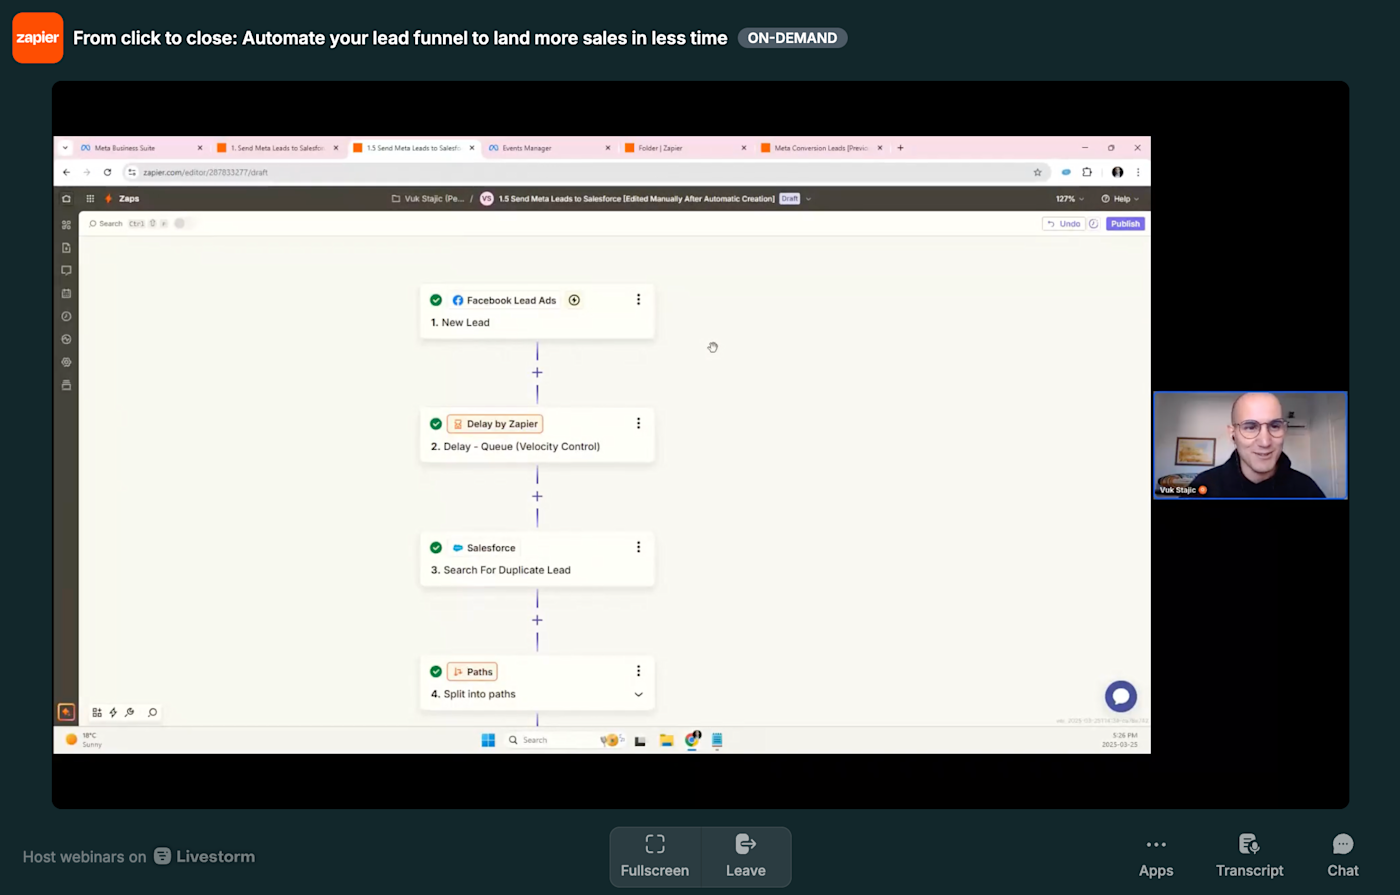Click the lightning bolt icon in canvas toolbar
Viewport: 1400px width, 895px height.
click(113, 713)
